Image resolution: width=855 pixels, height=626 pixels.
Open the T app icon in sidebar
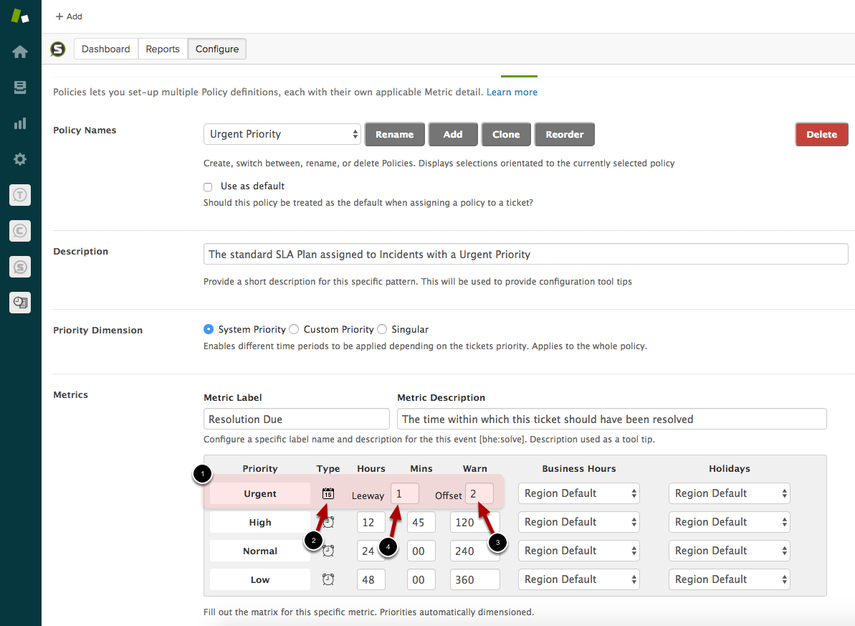pos(20,195)
